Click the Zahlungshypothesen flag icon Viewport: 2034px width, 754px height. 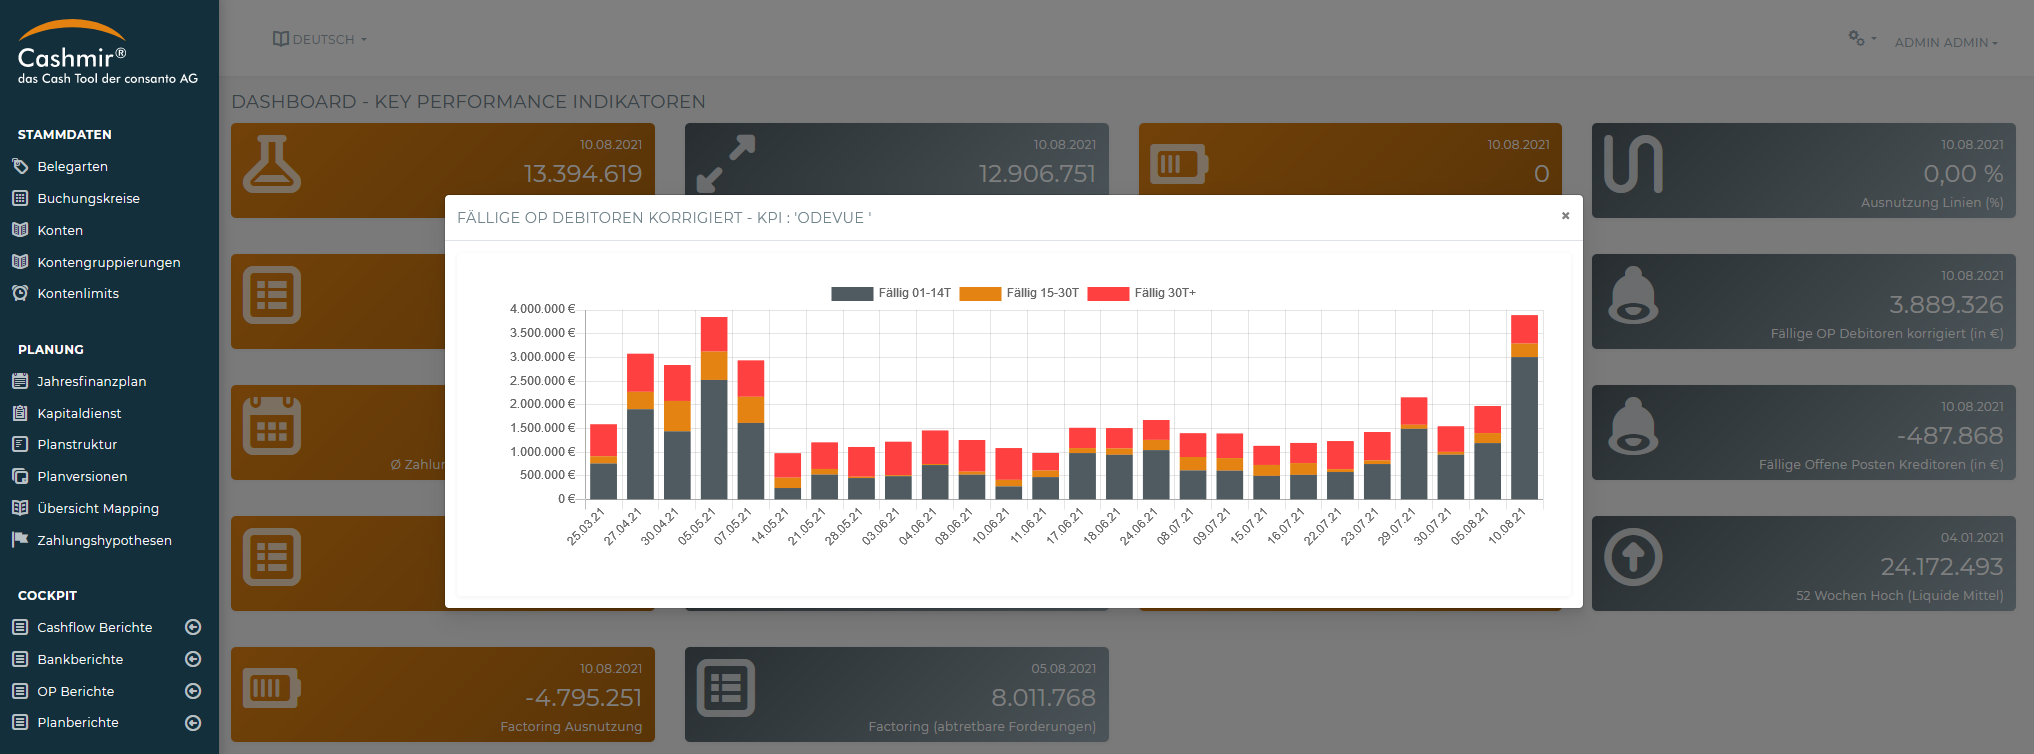(20, 540)
